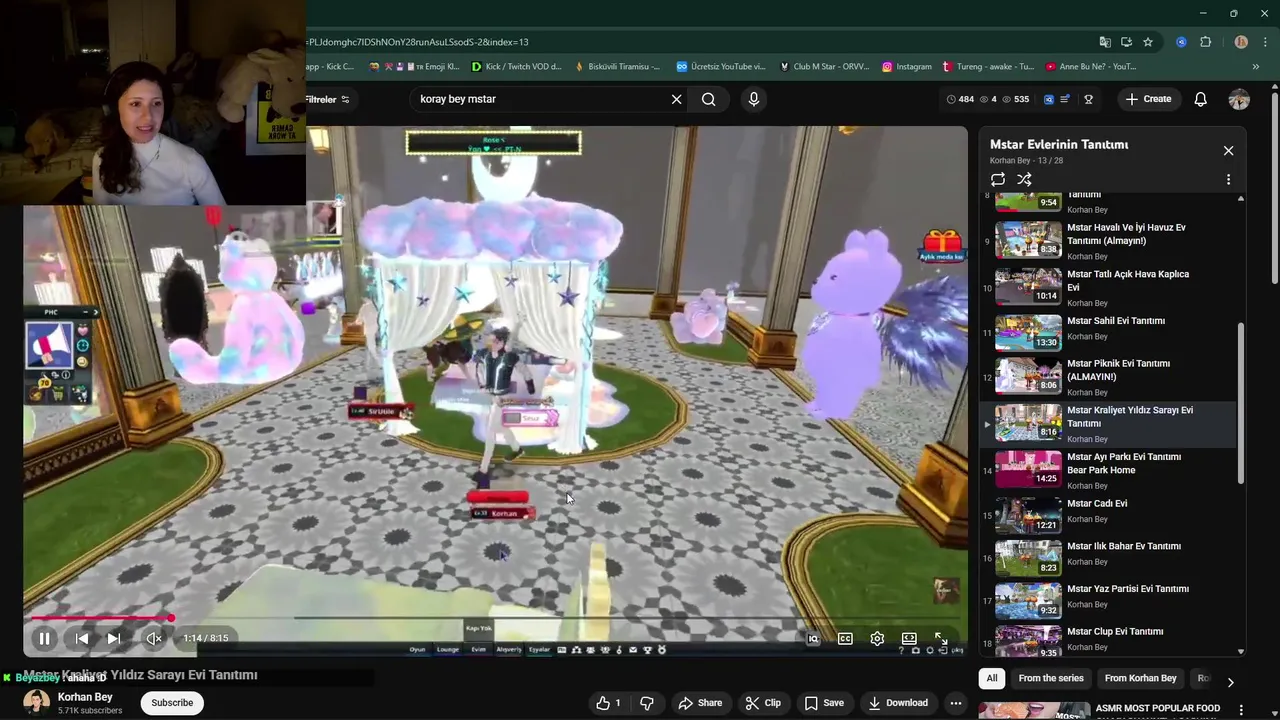Open the Create menu
The image size is (1280, 720).
pos(1148,99)
